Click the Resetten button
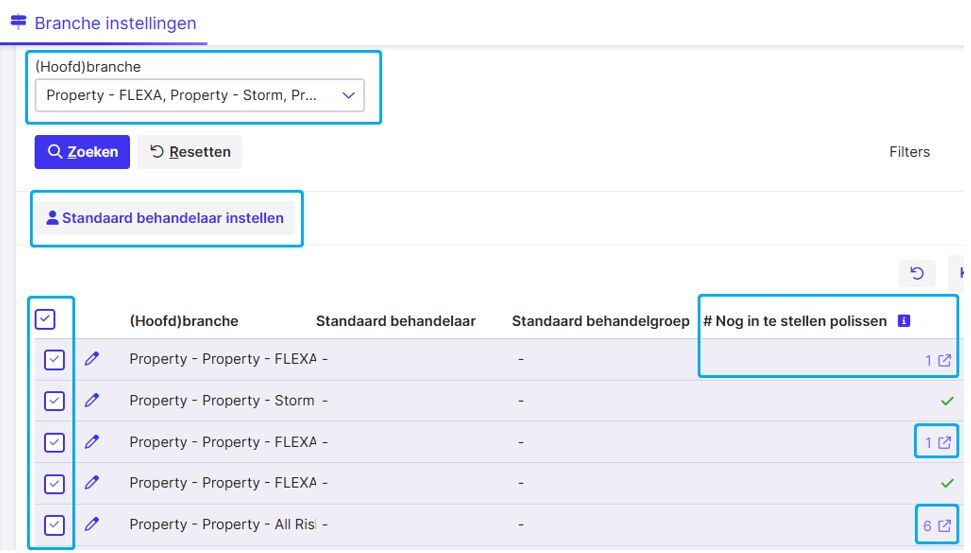Viewport: 971px width, 553px height. click(189, 152)
